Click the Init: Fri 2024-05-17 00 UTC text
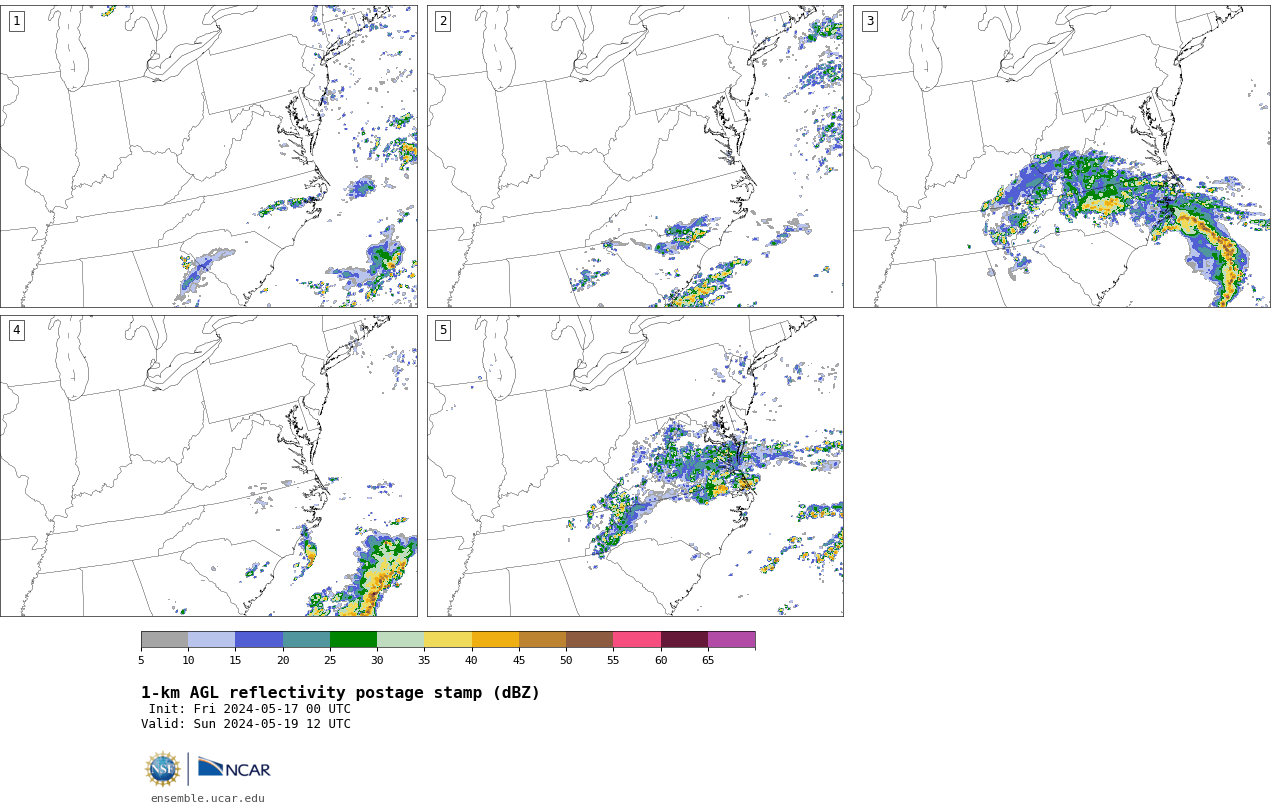 pos(250,709)
